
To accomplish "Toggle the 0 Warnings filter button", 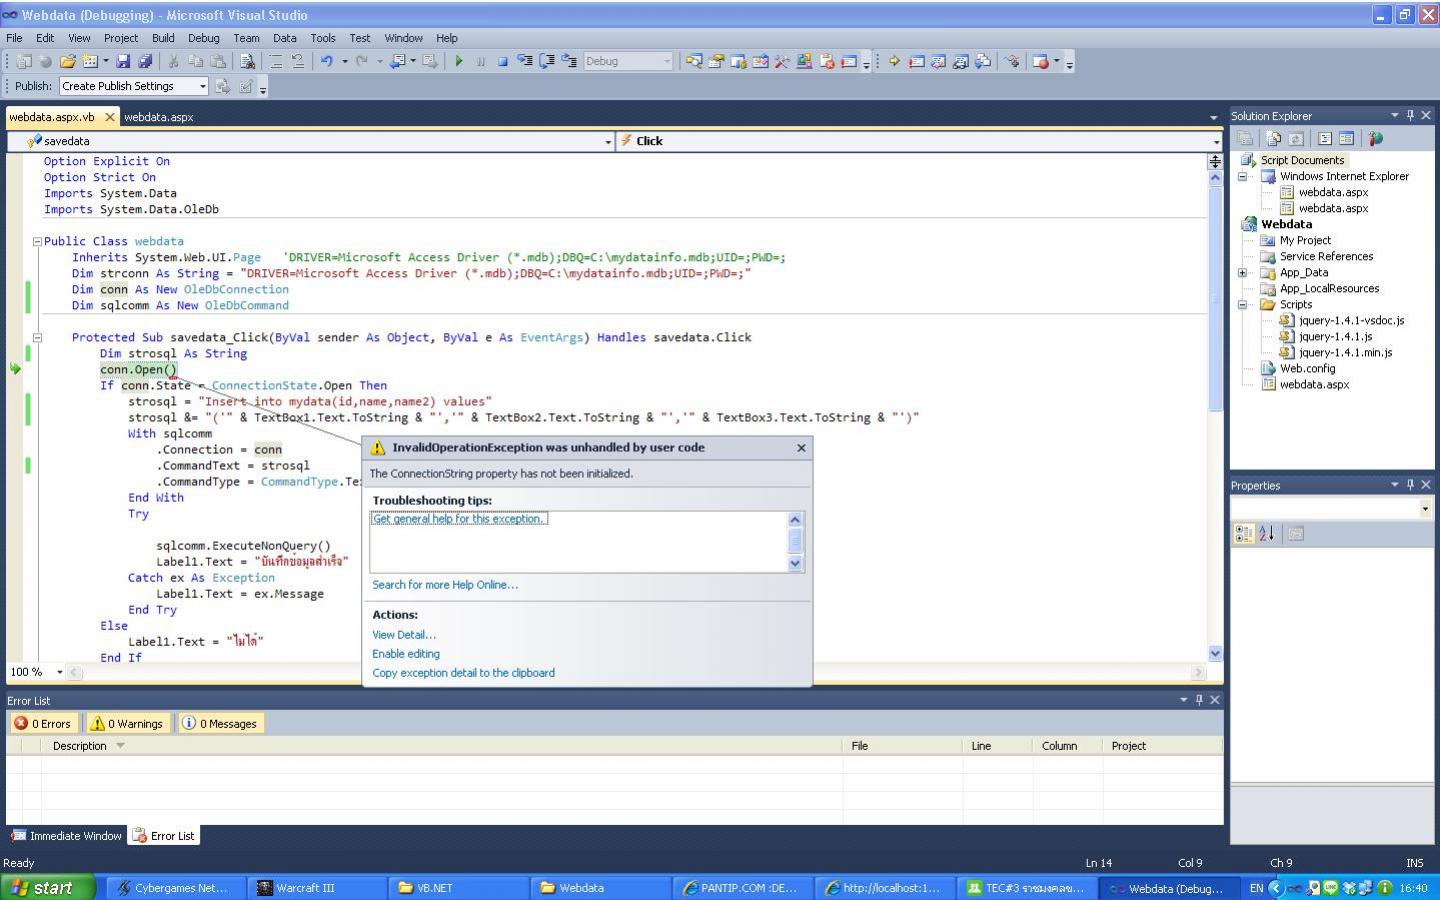I will [127, 723].
